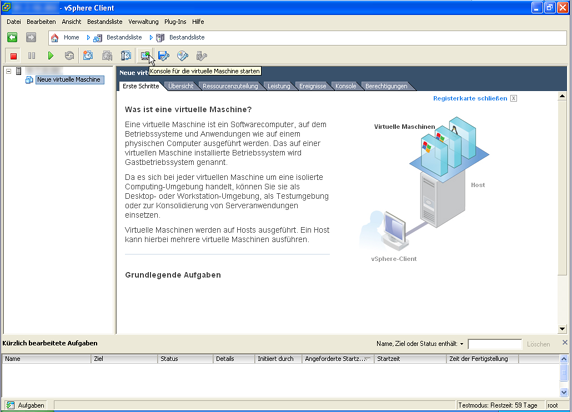This screenshot has height=412, width=572.
Task: Click the host server icon in tree
Action: point(19,71)
